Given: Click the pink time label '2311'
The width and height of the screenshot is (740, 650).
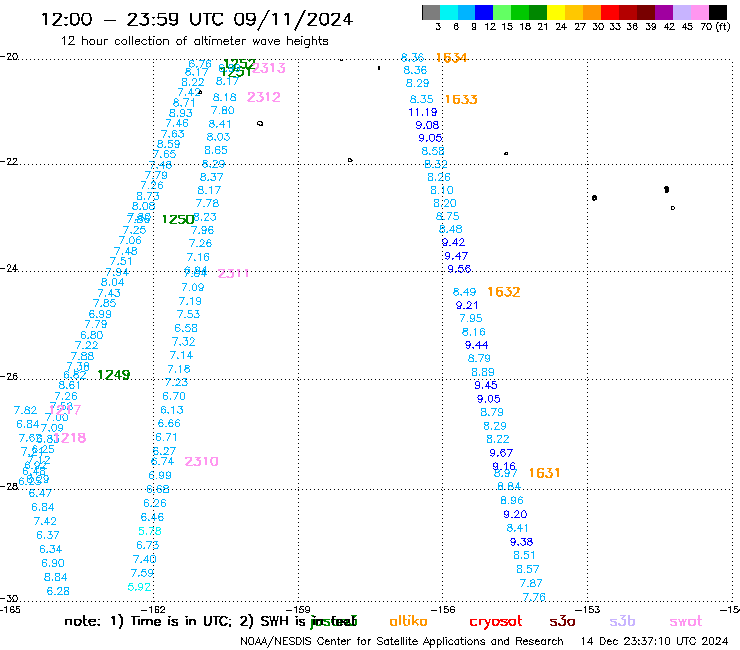Looking at the screenshot, I should tap(234, 273).
